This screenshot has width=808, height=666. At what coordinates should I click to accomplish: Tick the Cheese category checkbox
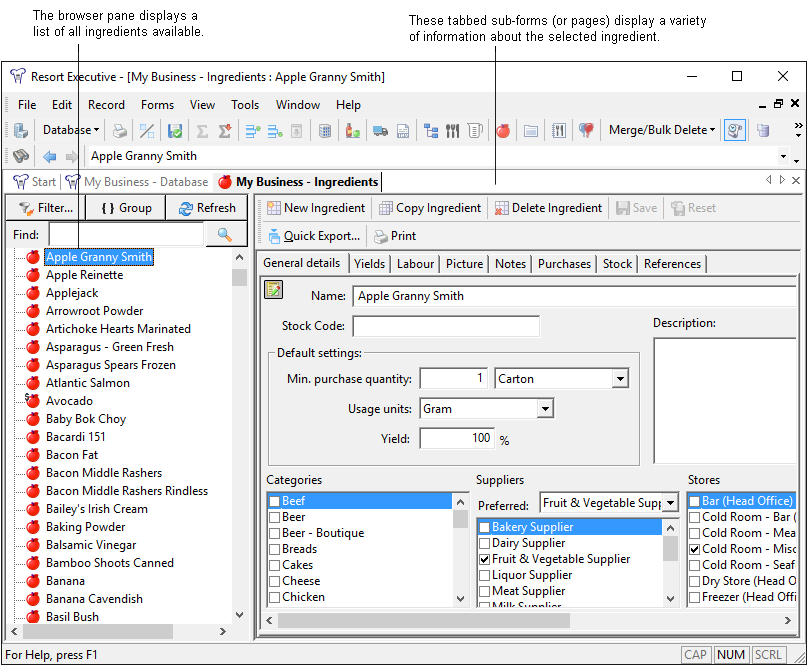coord(275,581)
